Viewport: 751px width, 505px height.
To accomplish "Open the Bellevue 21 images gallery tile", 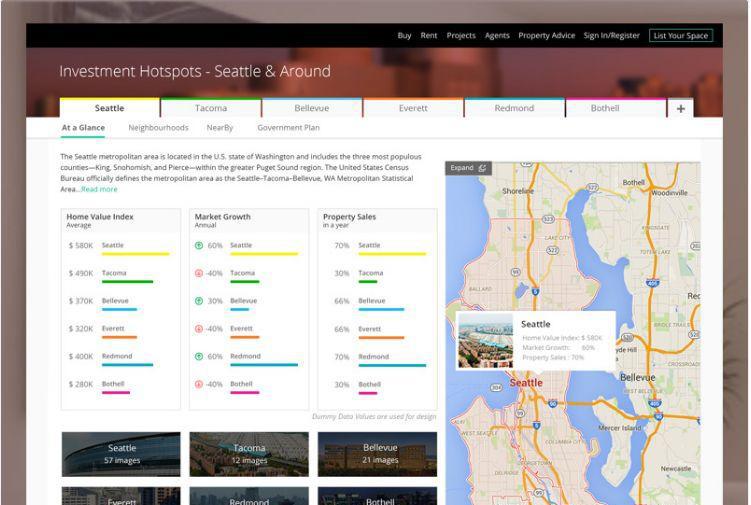I will [377, 454].
